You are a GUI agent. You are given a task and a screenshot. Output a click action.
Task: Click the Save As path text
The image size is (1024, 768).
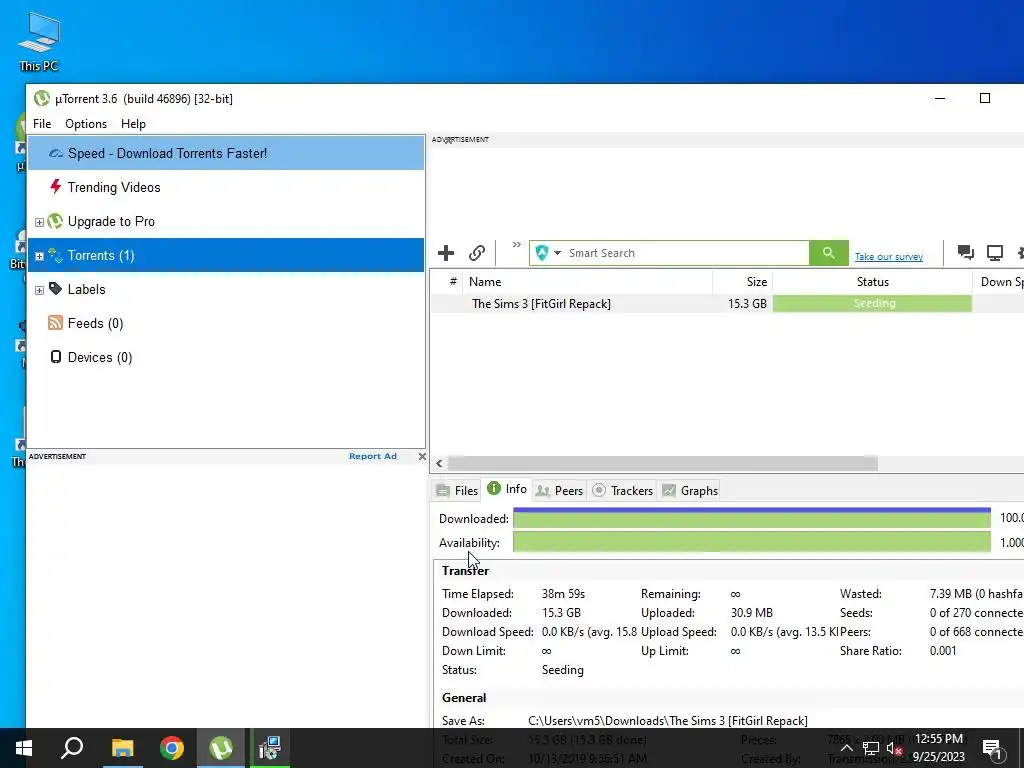(x=667, y=720)
